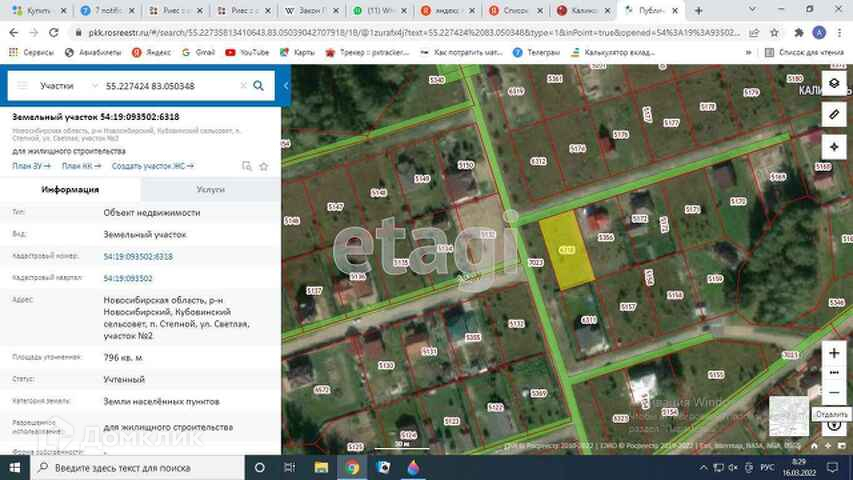This screenshot has width=853, height=480.
Task: Open the Яндекс bookmark
Action: pyautogui.click(x=151, y=52)
